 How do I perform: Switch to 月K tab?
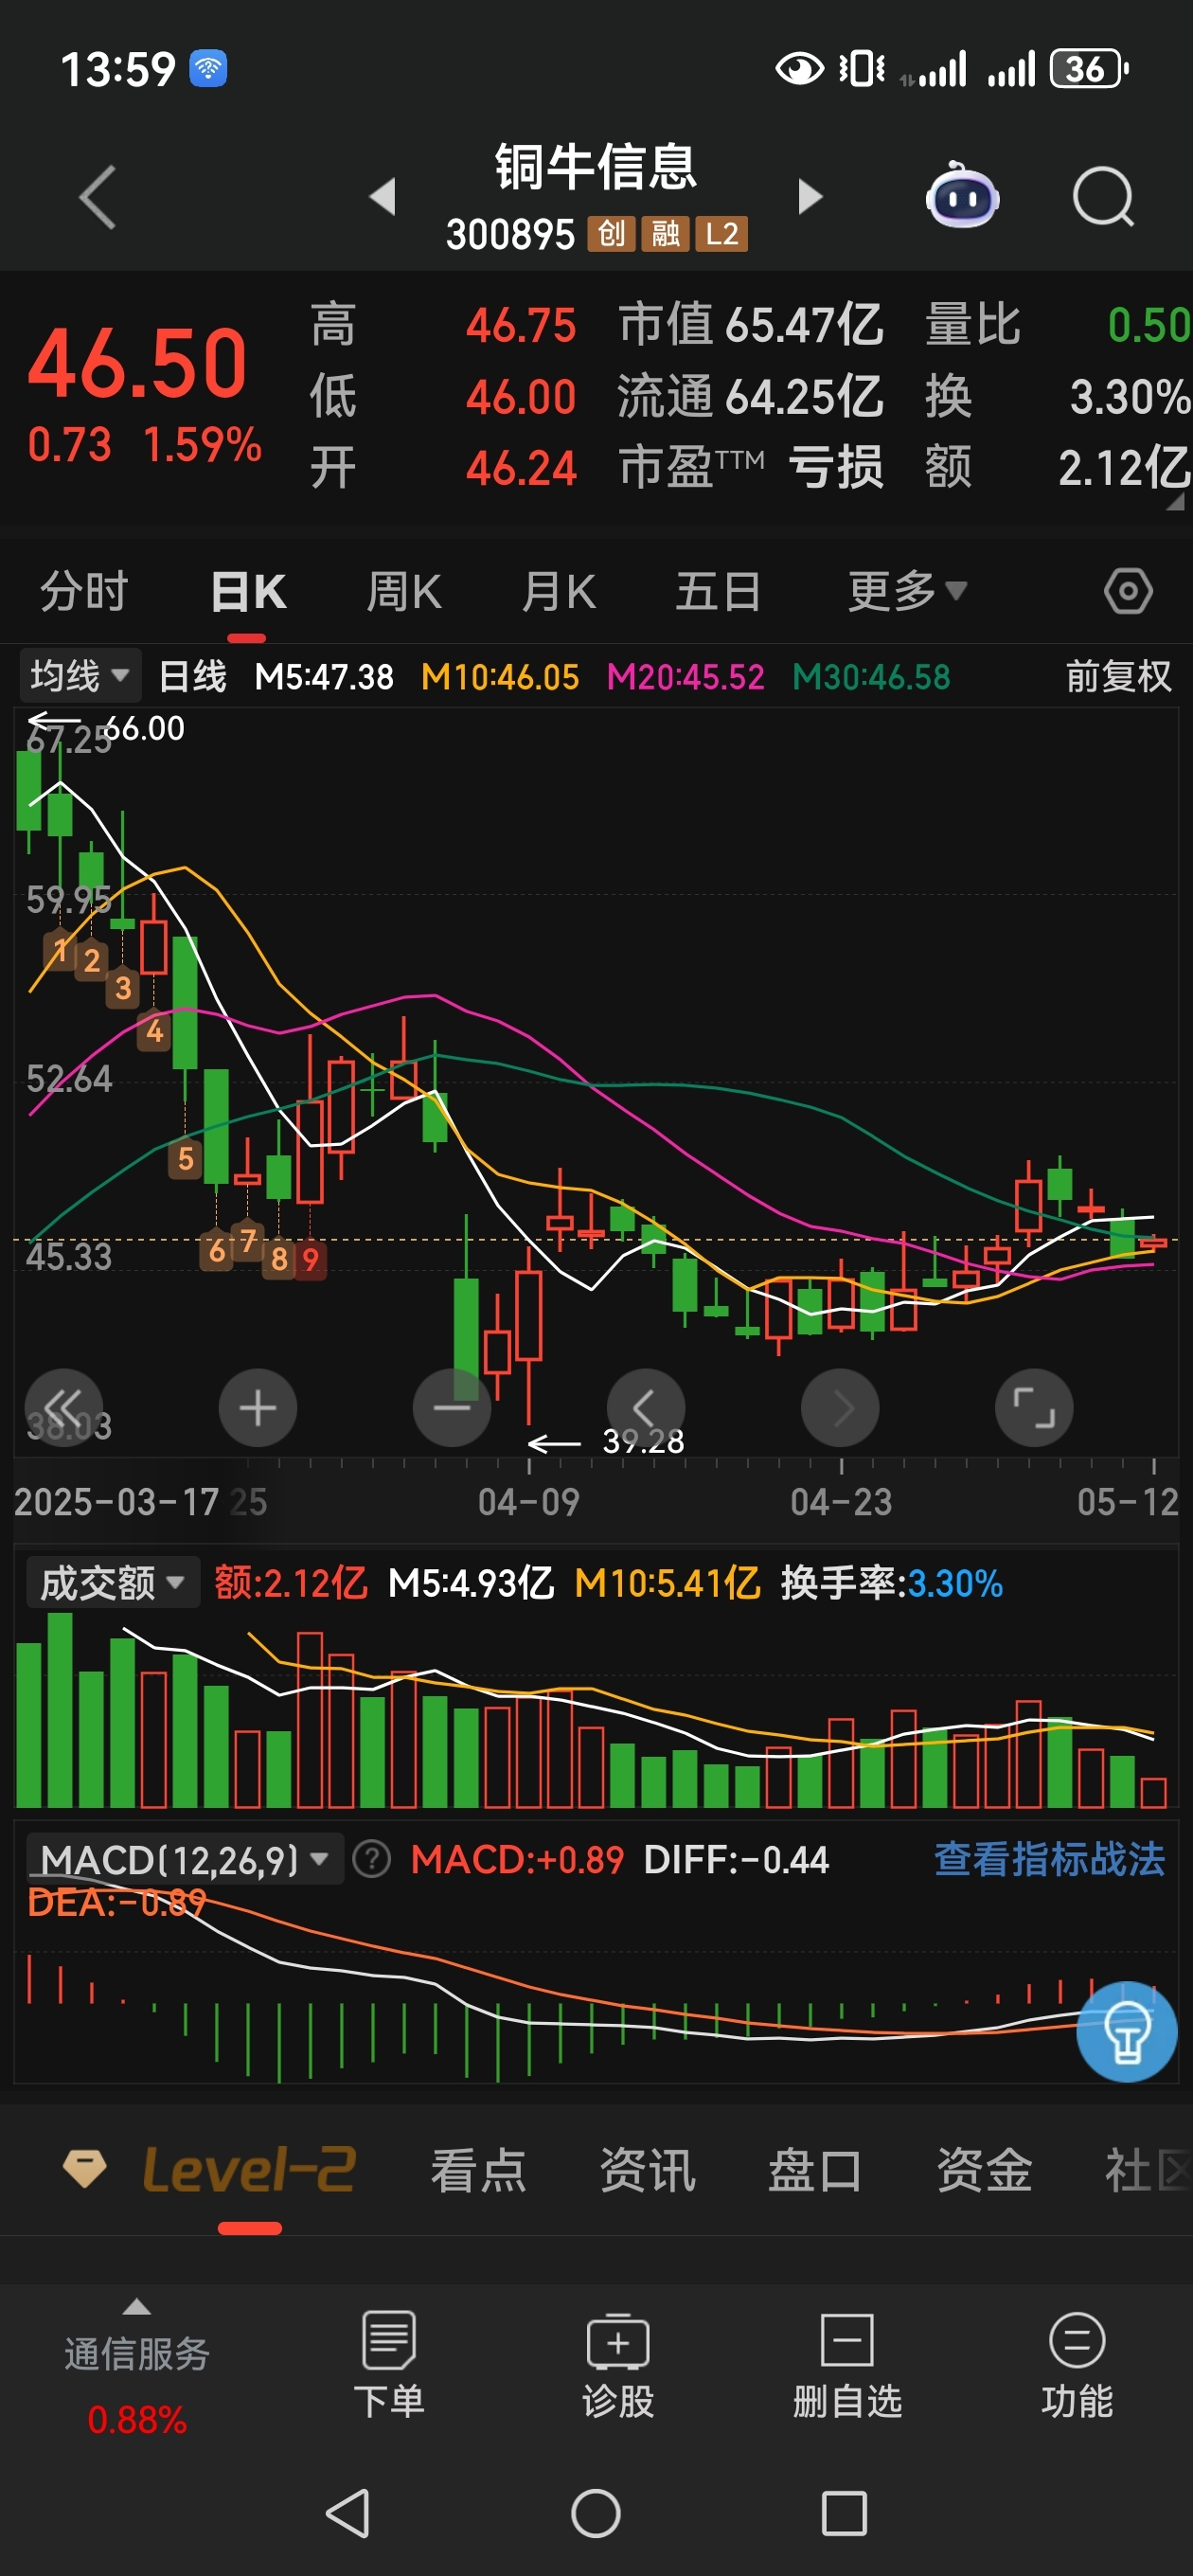pyautogui.click(x=559, y=591)
